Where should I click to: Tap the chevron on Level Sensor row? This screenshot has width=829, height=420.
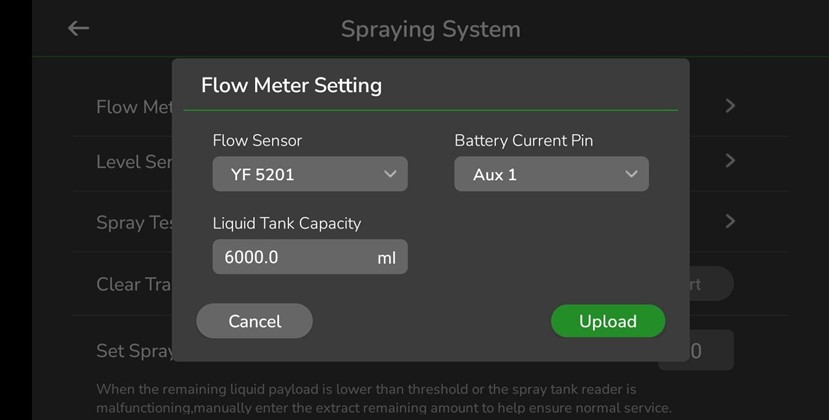(730, 160)
